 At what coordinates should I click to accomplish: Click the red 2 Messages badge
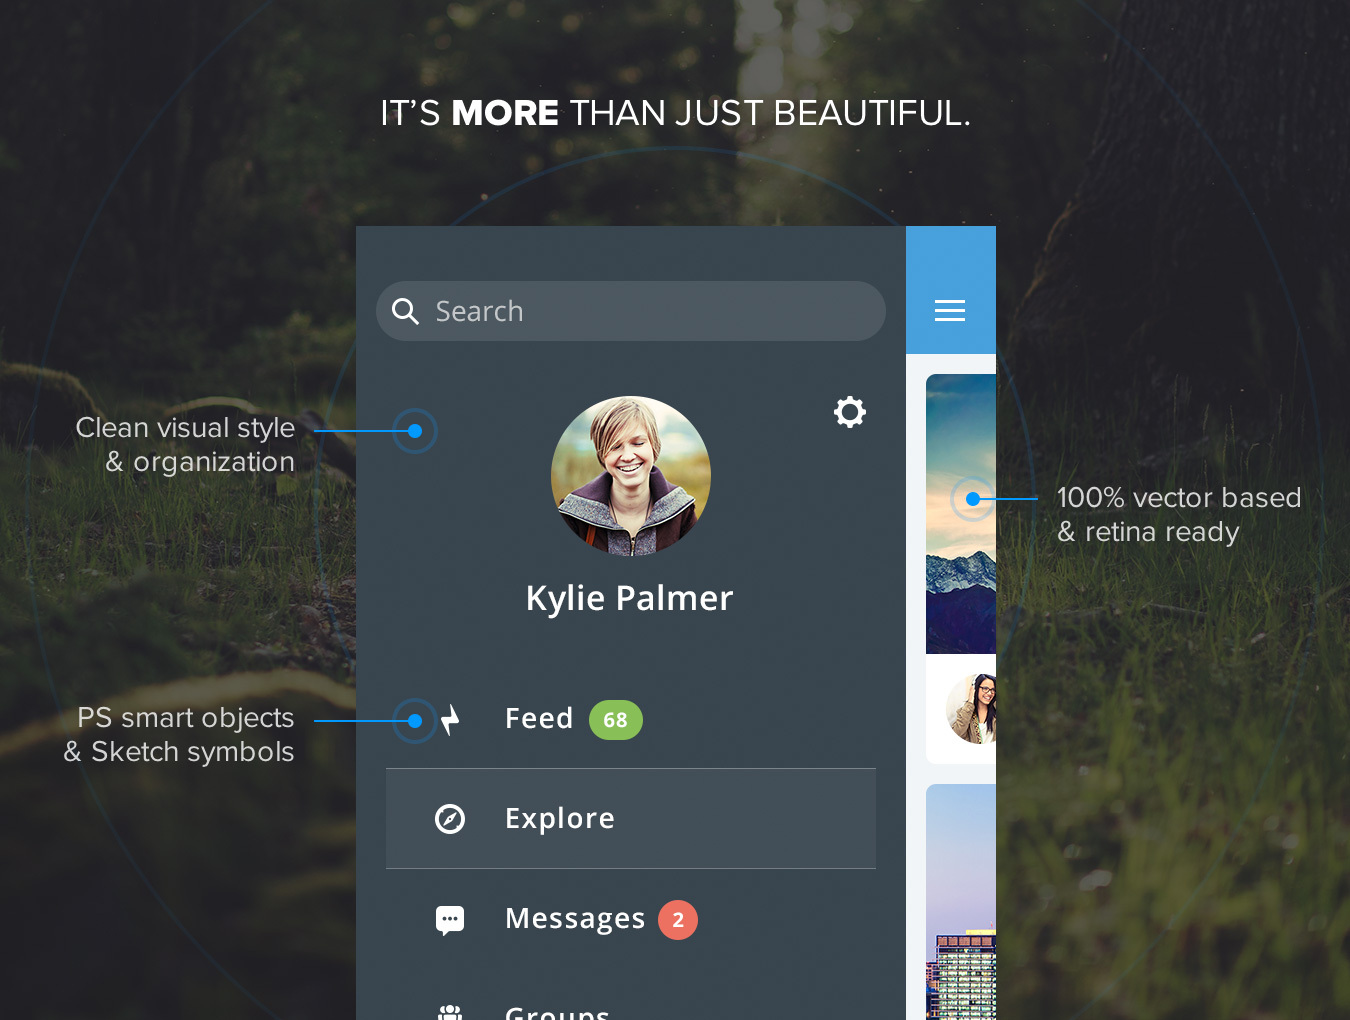(x=678, y=920)
